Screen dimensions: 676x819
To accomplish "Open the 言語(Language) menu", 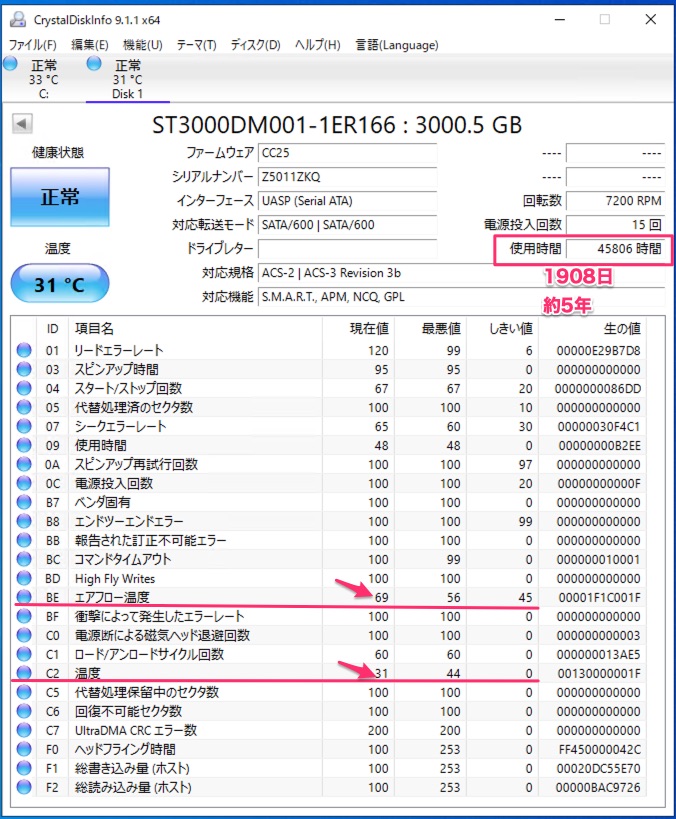I will click(397, 45).
